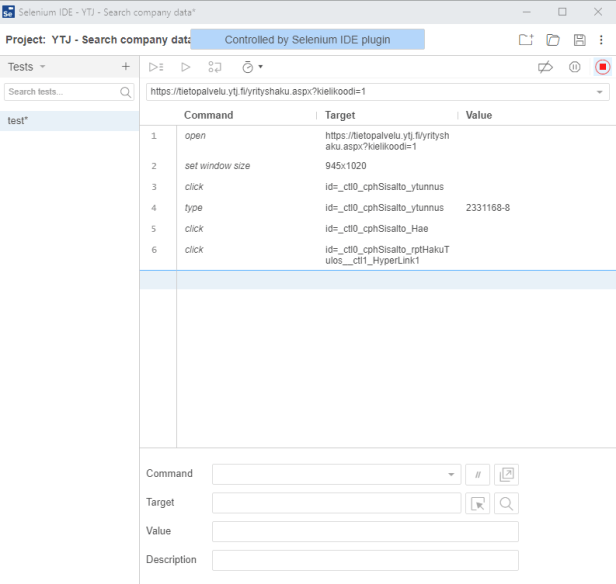The image size is (616, 584).
Task: Expand the base URL dropdown arrow
Action: (x=600, y=92)
